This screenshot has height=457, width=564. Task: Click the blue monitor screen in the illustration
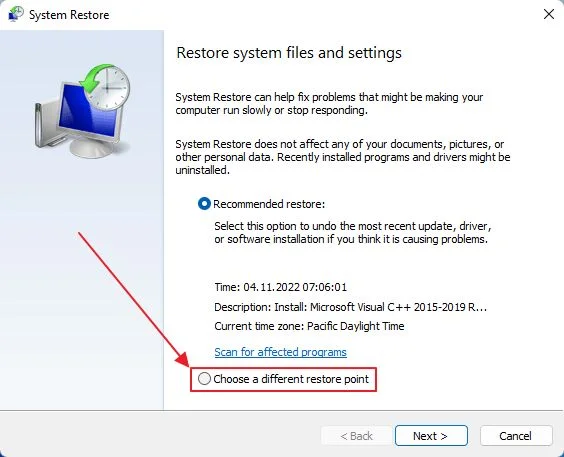pyautogui.click(x=86, y=110)
